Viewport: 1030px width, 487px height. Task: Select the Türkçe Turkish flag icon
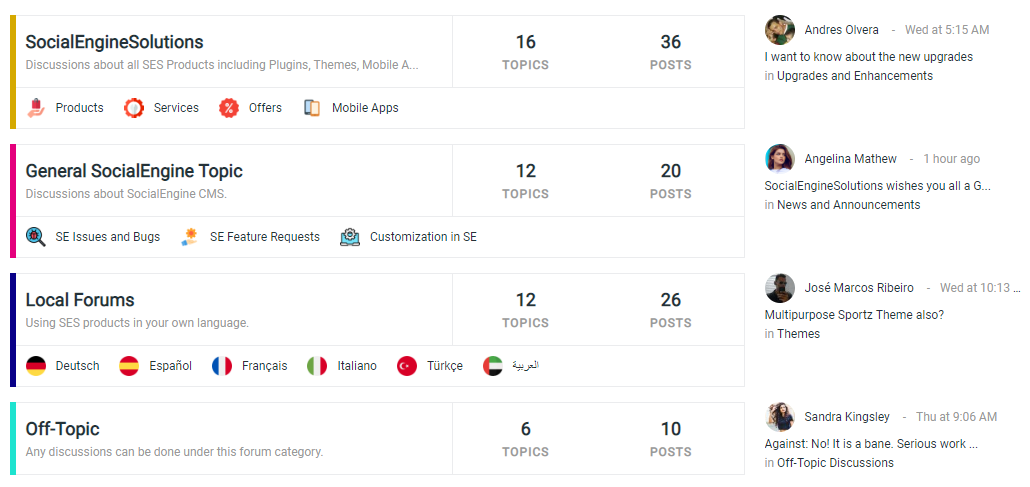coord(407,366)
